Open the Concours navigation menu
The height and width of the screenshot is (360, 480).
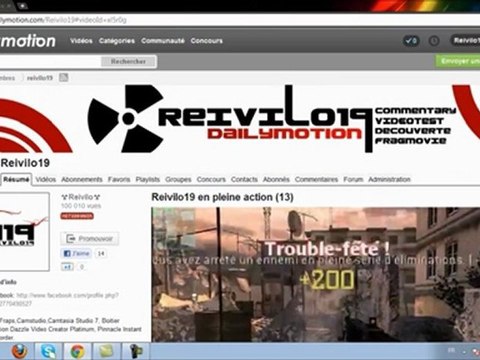207,41
